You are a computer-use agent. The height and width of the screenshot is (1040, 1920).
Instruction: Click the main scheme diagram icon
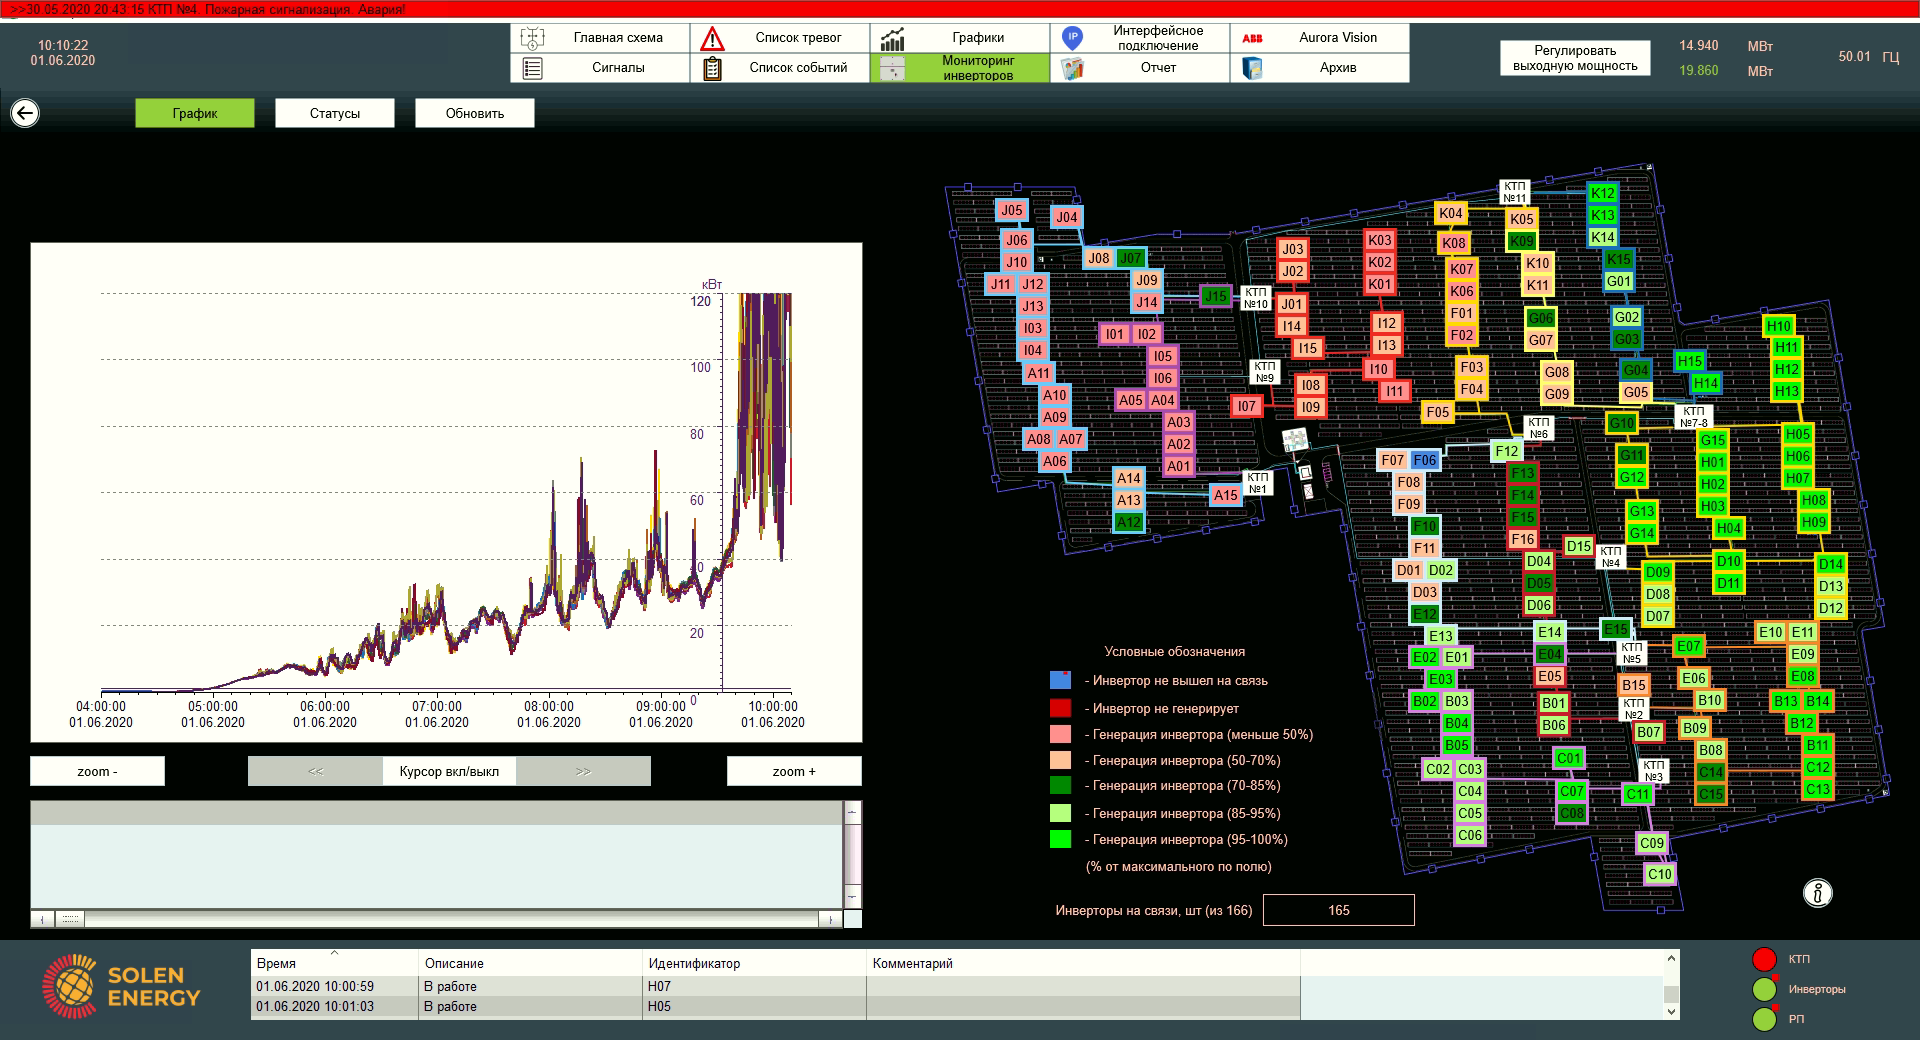pyautogui.click(x=532, y=39)
